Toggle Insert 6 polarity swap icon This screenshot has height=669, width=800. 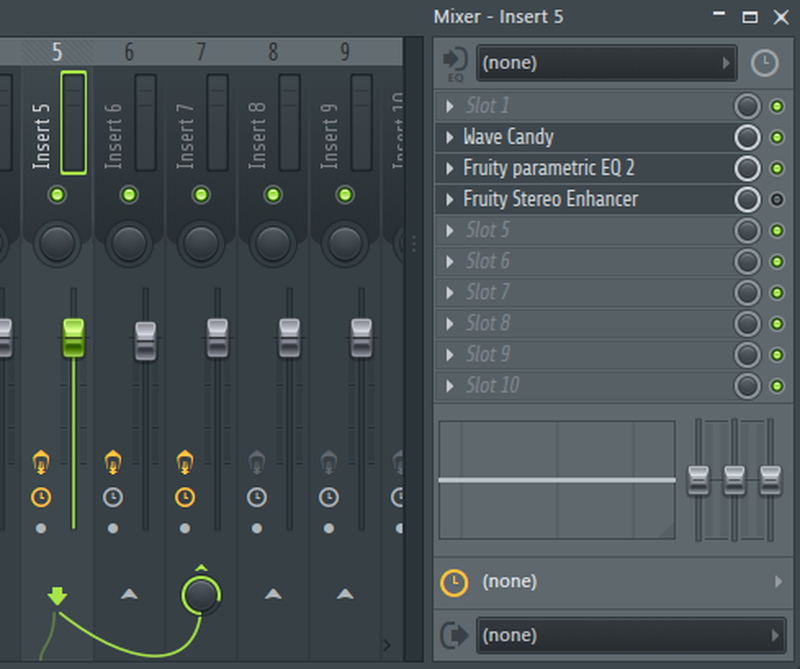[113, 462]
